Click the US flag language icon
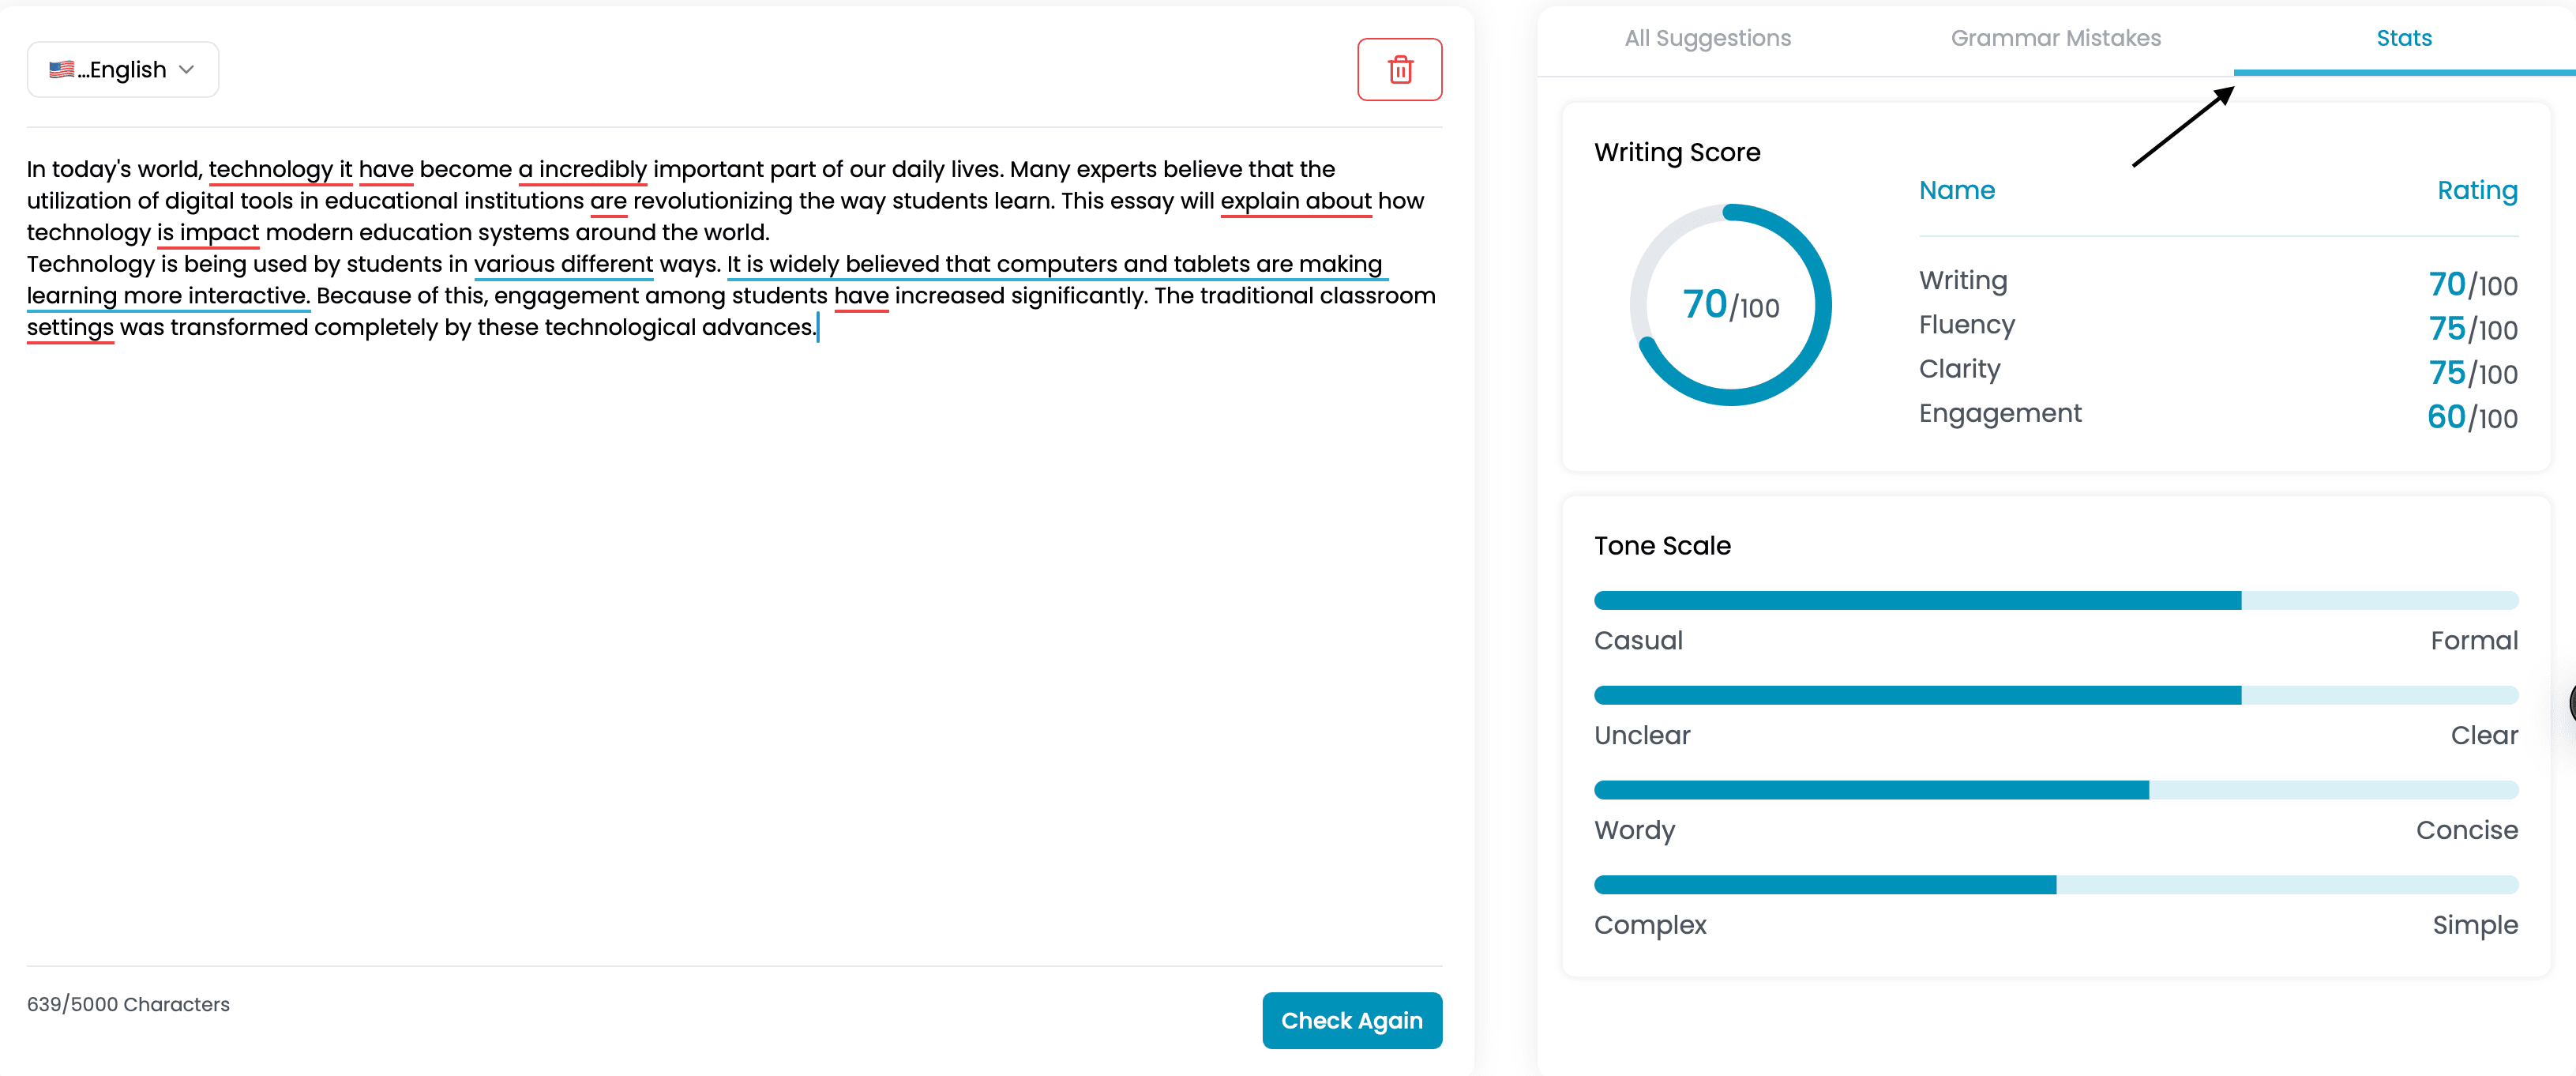Image resolution: width=2576 pixels, height=1076 pixels. pos(61,69)
